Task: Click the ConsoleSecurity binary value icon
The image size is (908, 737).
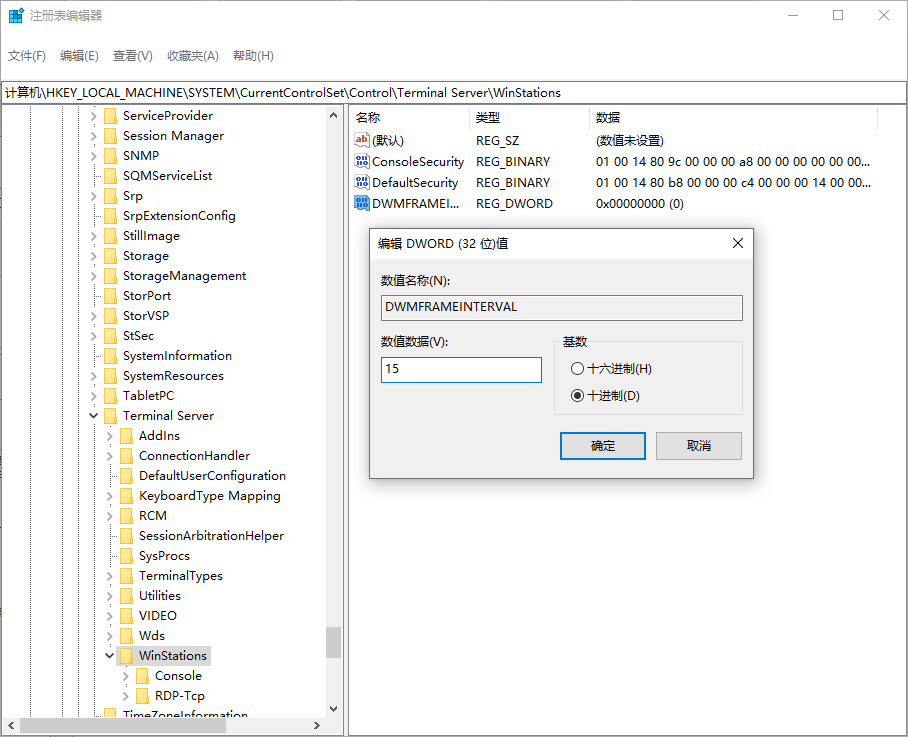Action: pyautogui.click(x=362, y=162)
